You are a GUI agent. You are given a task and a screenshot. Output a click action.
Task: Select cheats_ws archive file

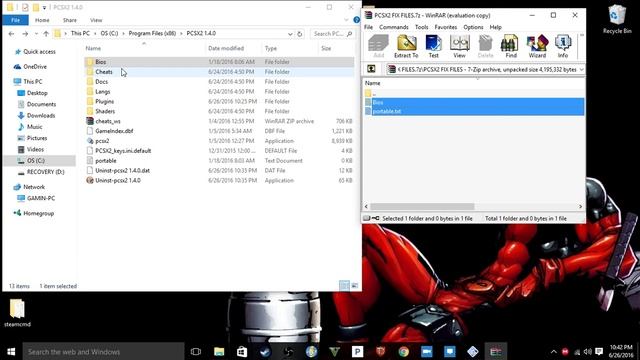pos(219,121)
